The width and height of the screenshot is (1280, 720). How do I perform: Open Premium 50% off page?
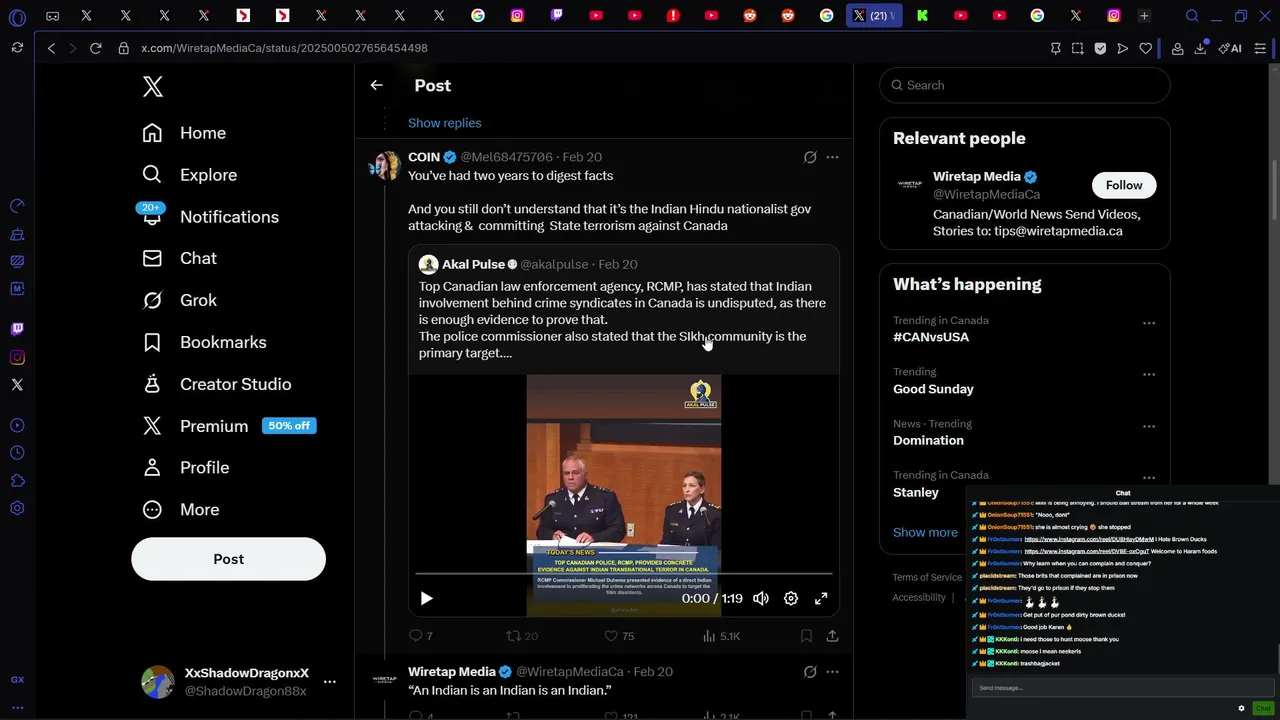229,426
